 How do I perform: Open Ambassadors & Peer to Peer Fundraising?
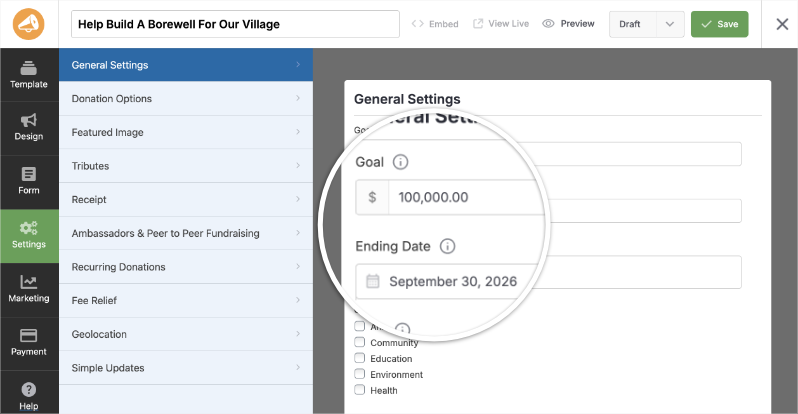pos(186,233)
